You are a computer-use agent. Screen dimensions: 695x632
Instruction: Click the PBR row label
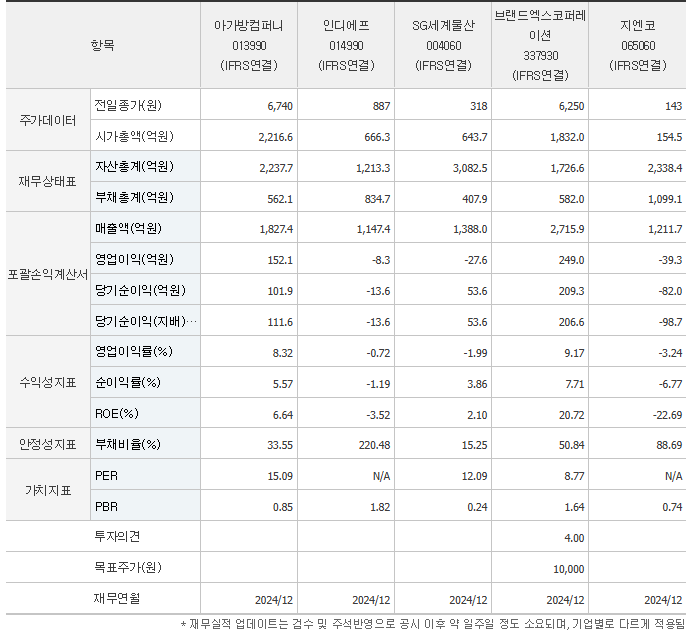pos(106,507)
